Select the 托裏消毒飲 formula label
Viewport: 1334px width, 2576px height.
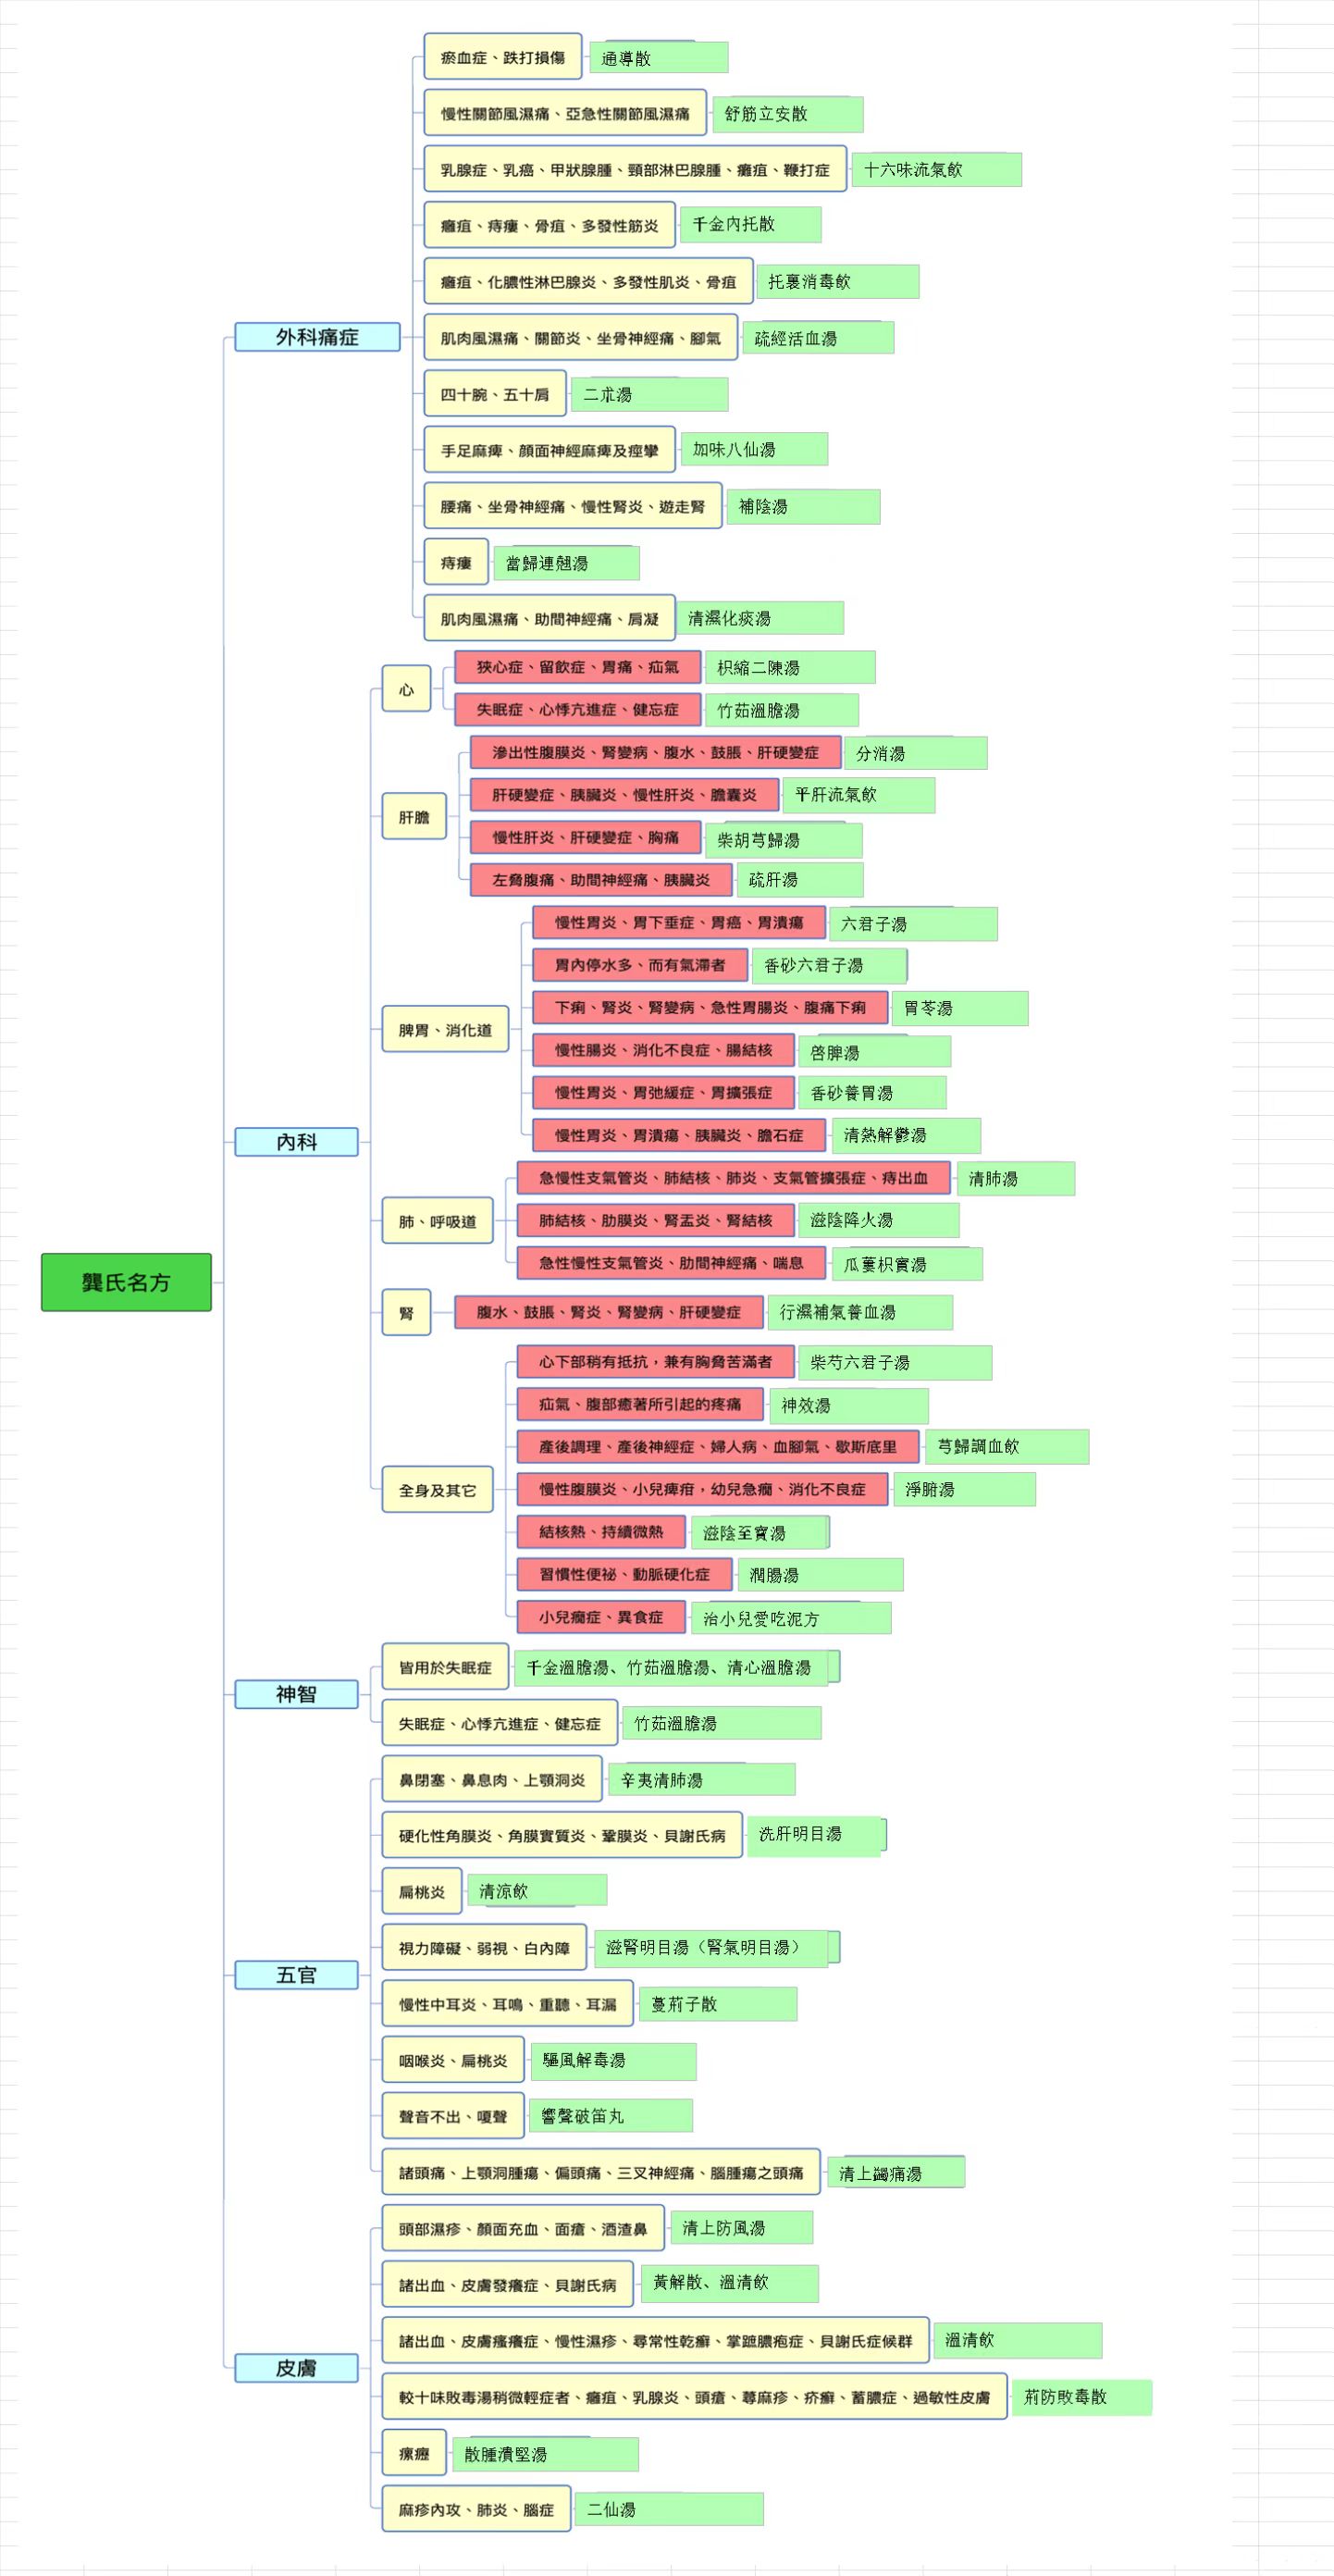tap(838, 282)
